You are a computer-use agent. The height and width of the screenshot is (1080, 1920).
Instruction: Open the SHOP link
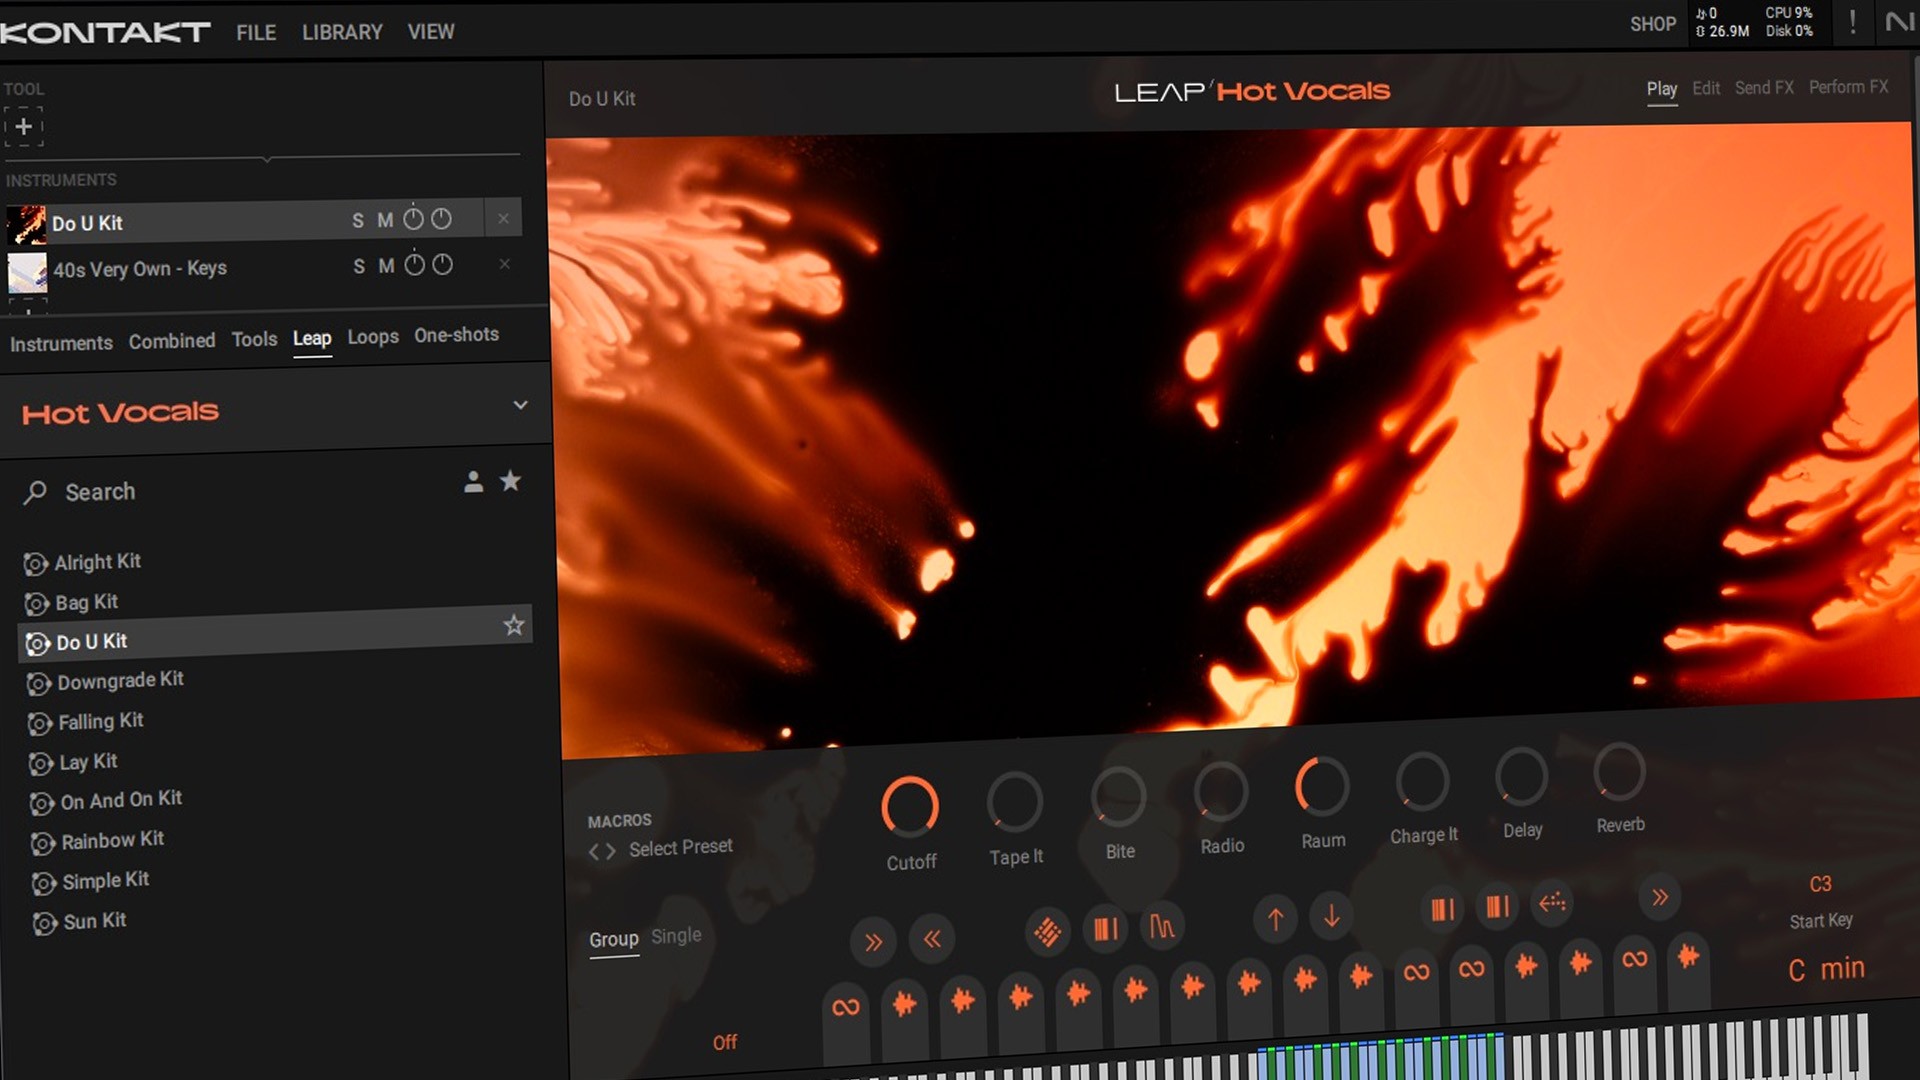pyautogui.click(x=1652, y=24)
